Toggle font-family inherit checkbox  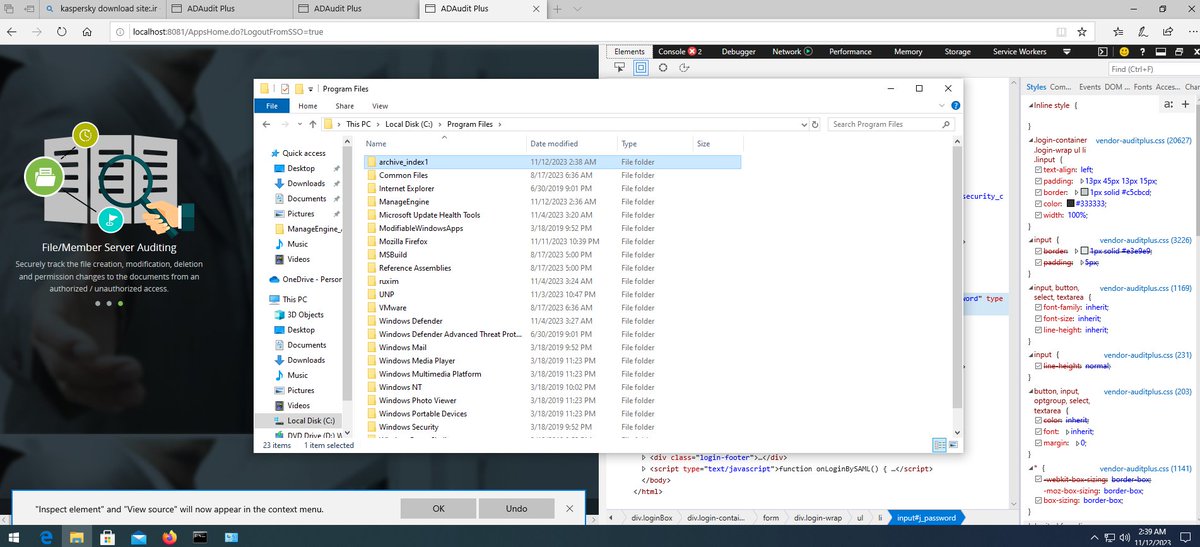(1036, 306)
